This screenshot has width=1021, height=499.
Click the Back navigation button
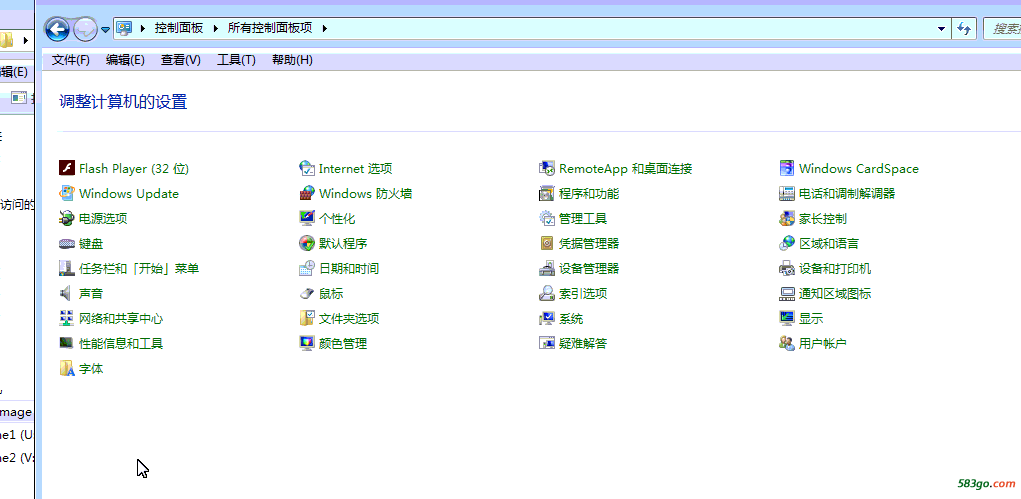[x=57, y=29]
